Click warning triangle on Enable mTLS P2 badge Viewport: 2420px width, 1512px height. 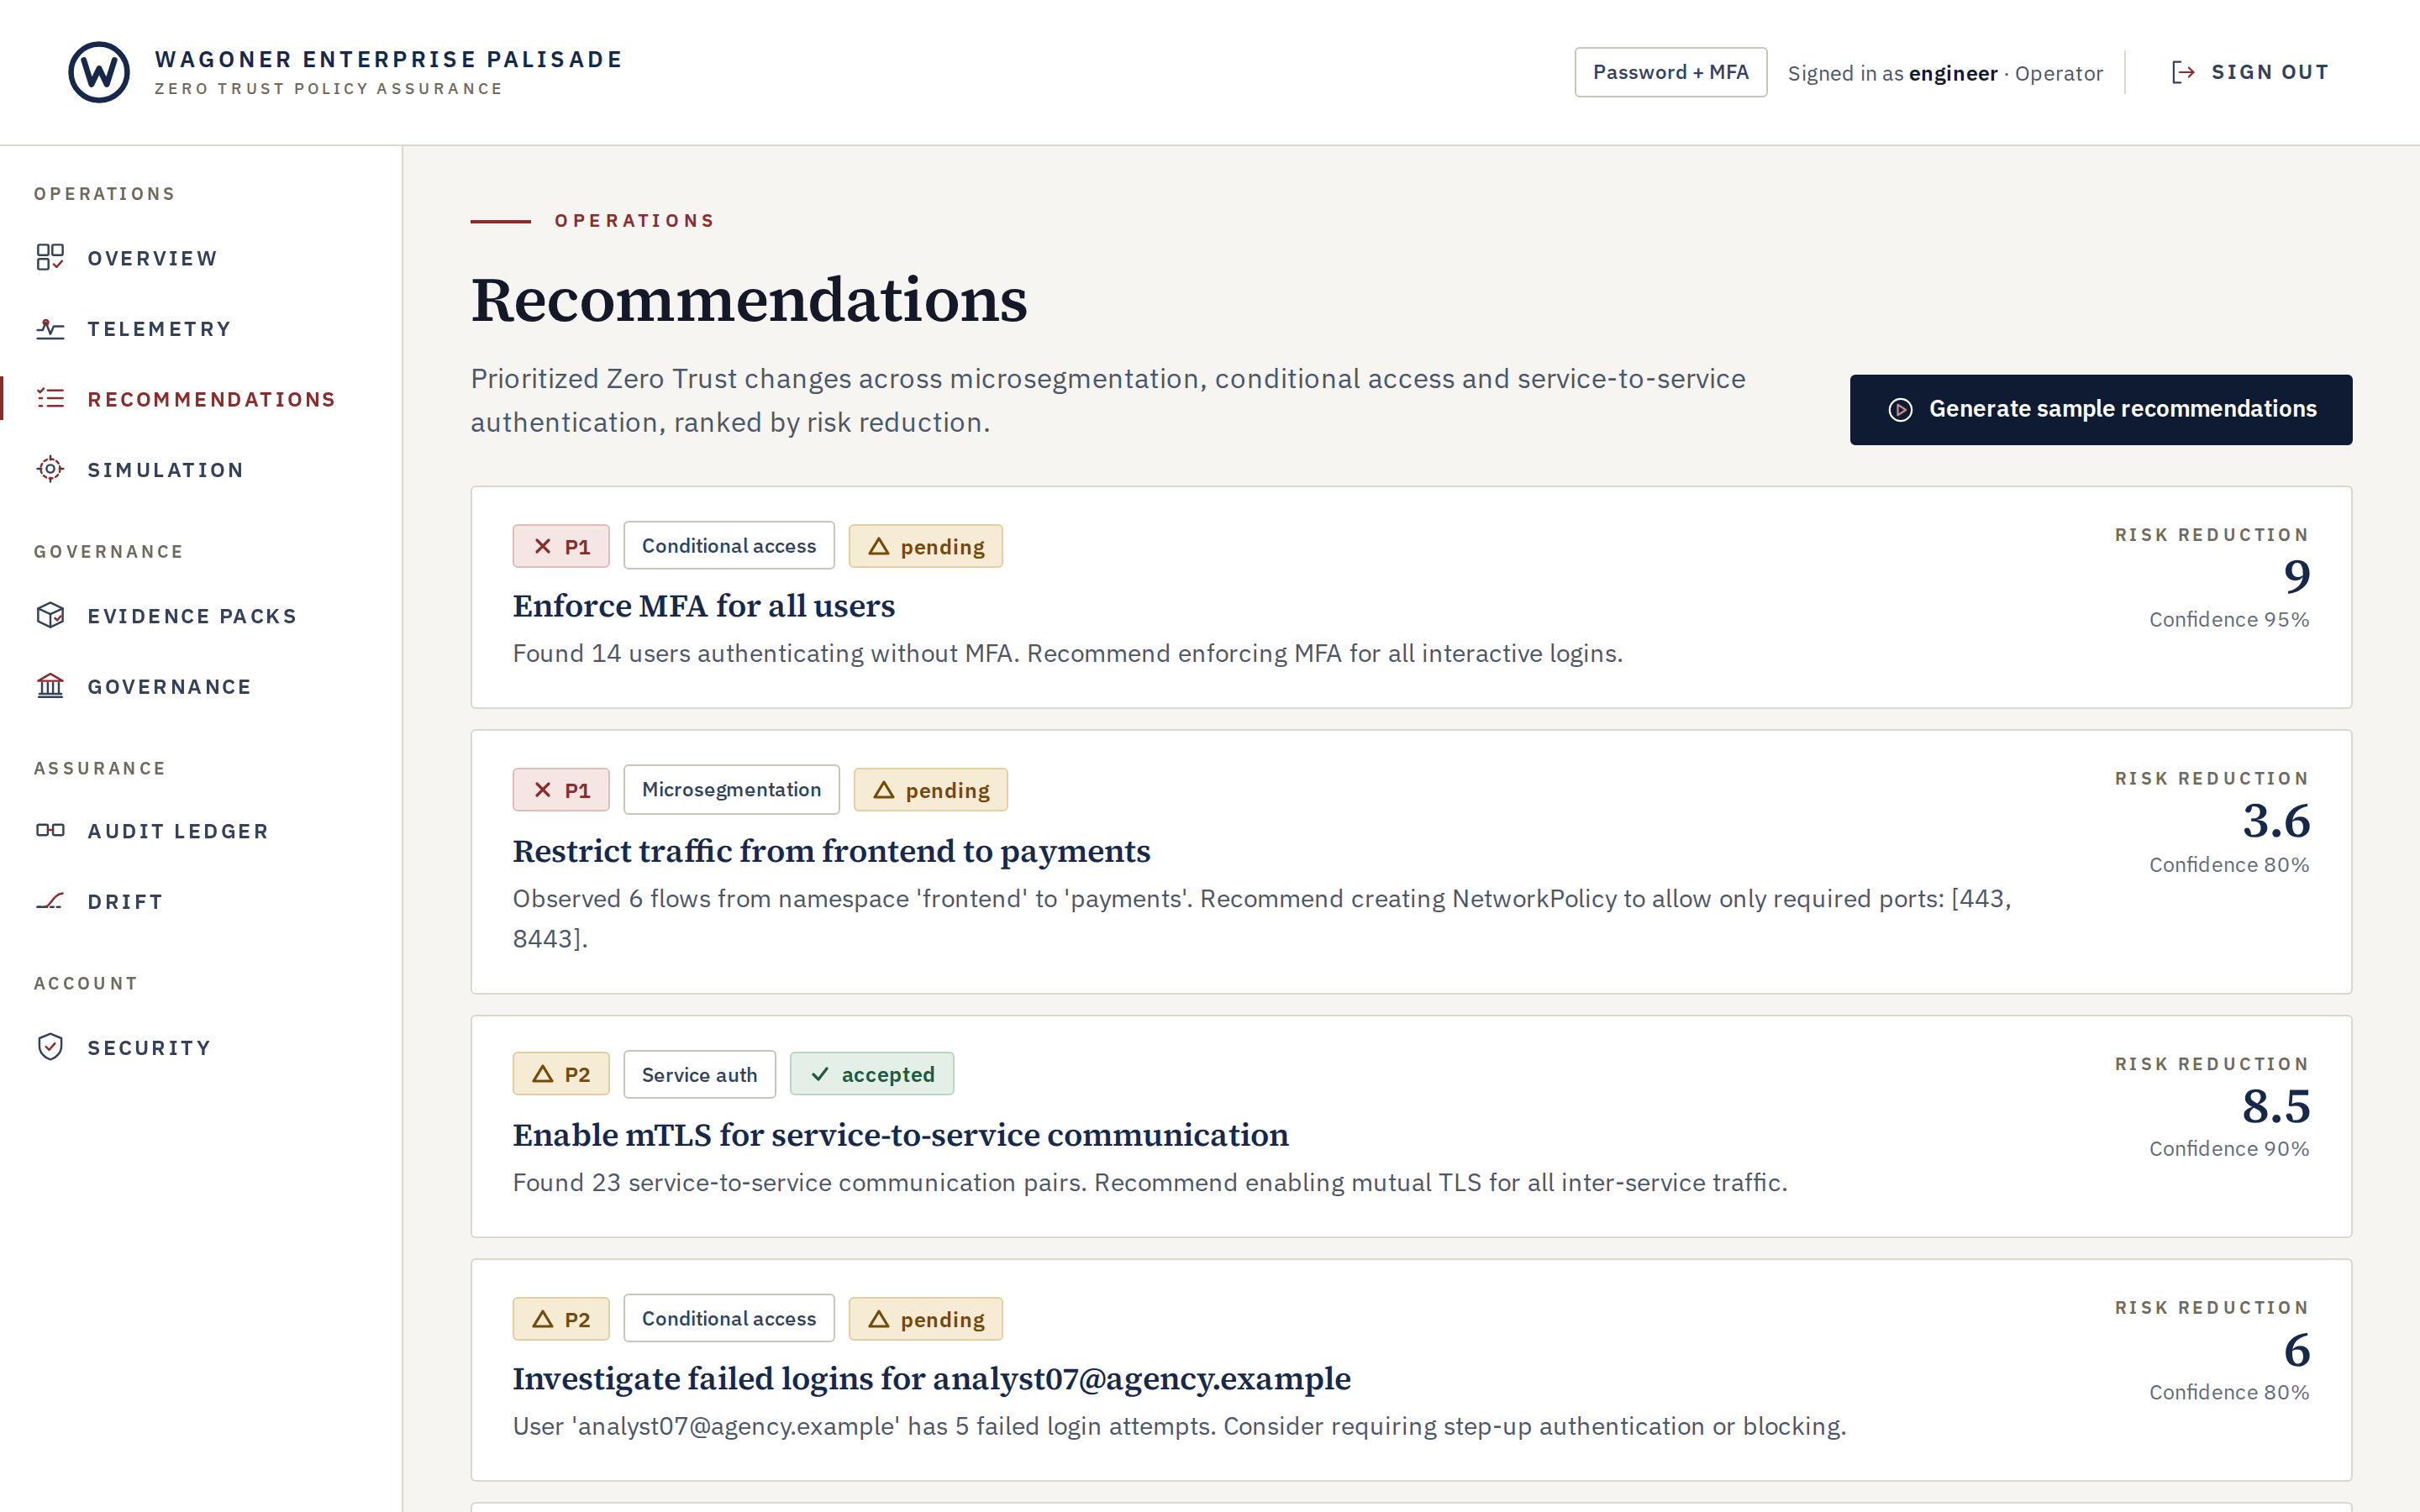[542, 1075]
